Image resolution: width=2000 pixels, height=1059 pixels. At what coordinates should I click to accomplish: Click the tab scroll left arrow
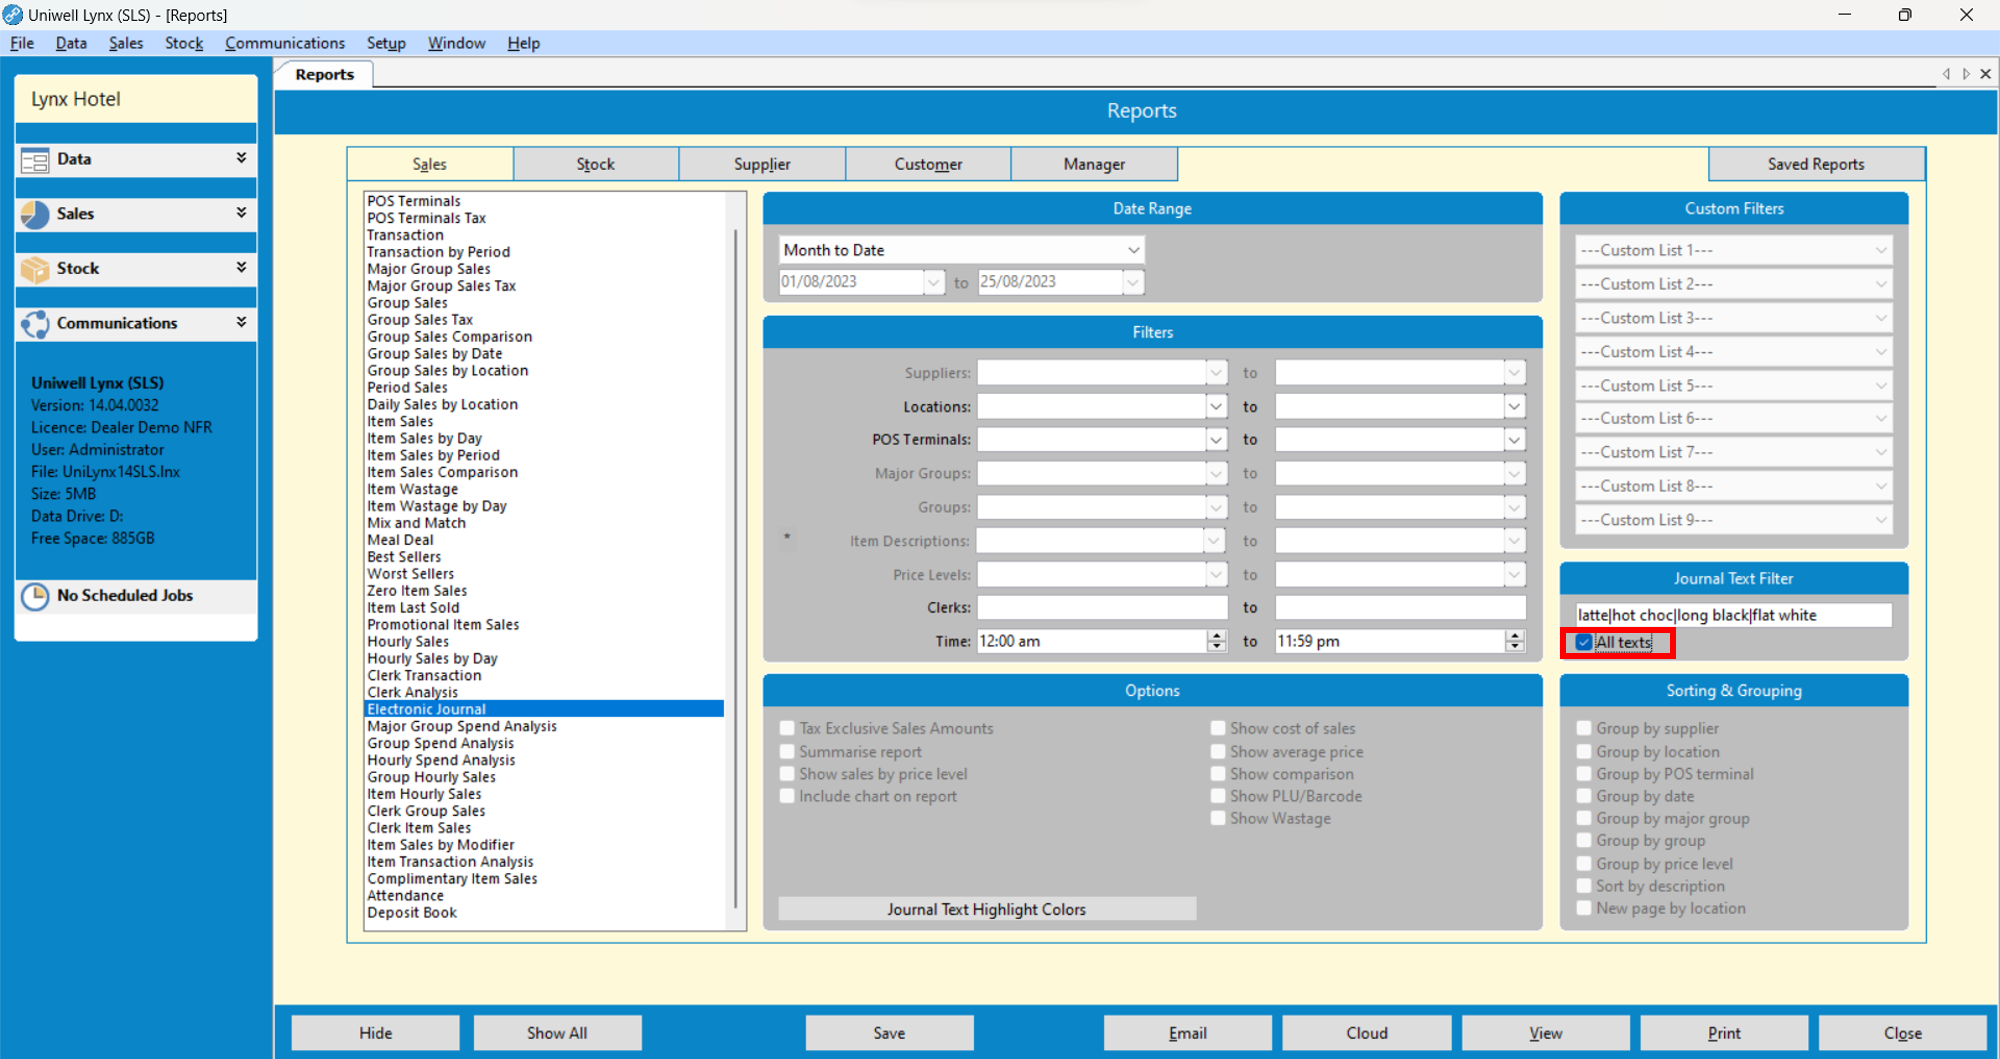(1946, 74)
